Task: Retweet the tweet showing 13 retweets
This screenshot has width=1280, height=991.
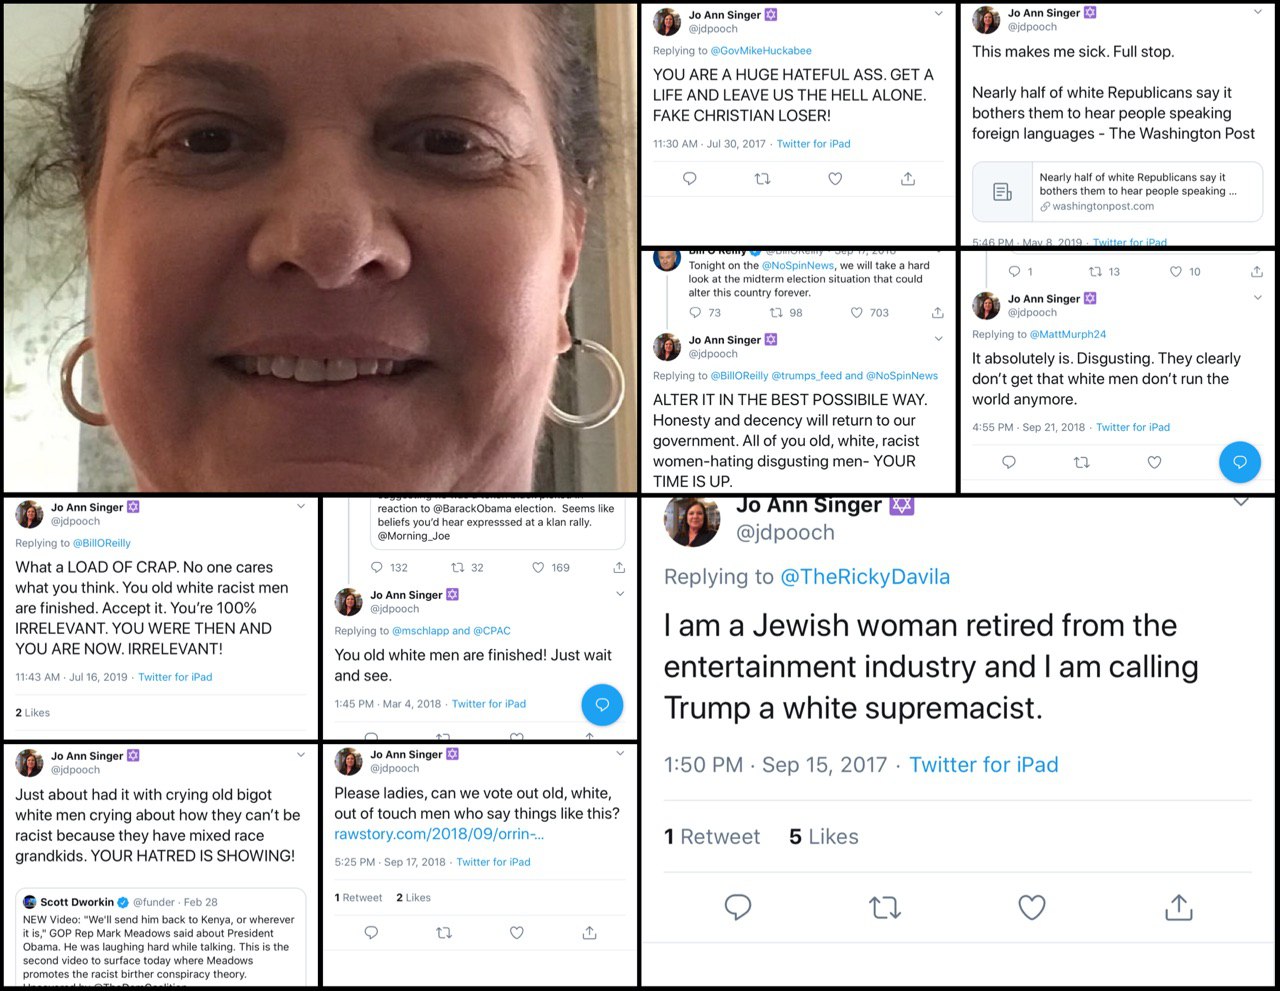Action: click(x=1095, y=272)
